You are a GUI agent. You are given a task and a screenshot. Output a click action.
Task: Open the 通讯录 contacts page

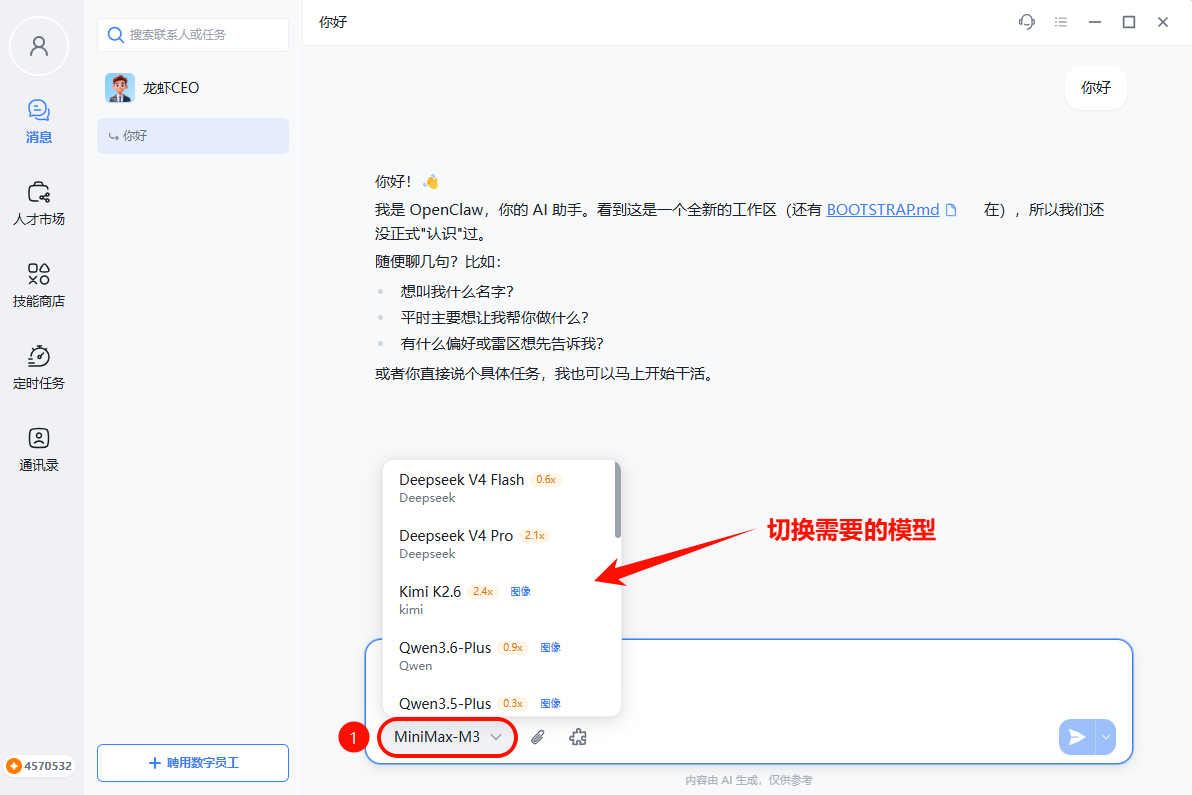point(39,450)
